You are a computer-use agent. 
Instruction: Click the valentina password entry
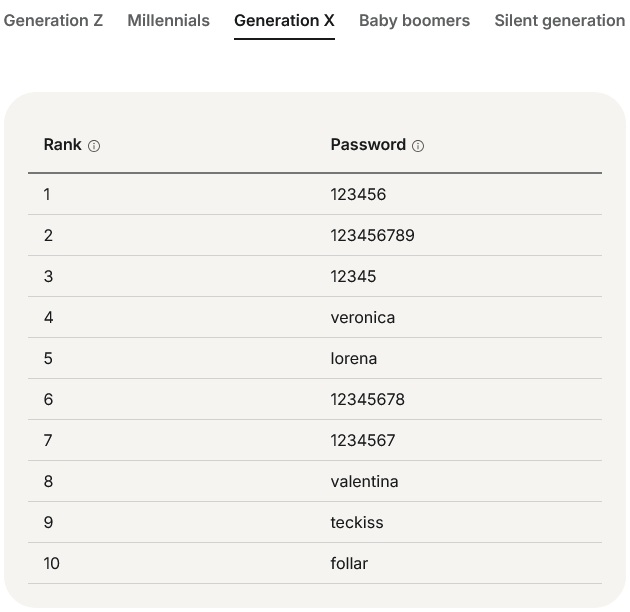[x=364, y=481]
